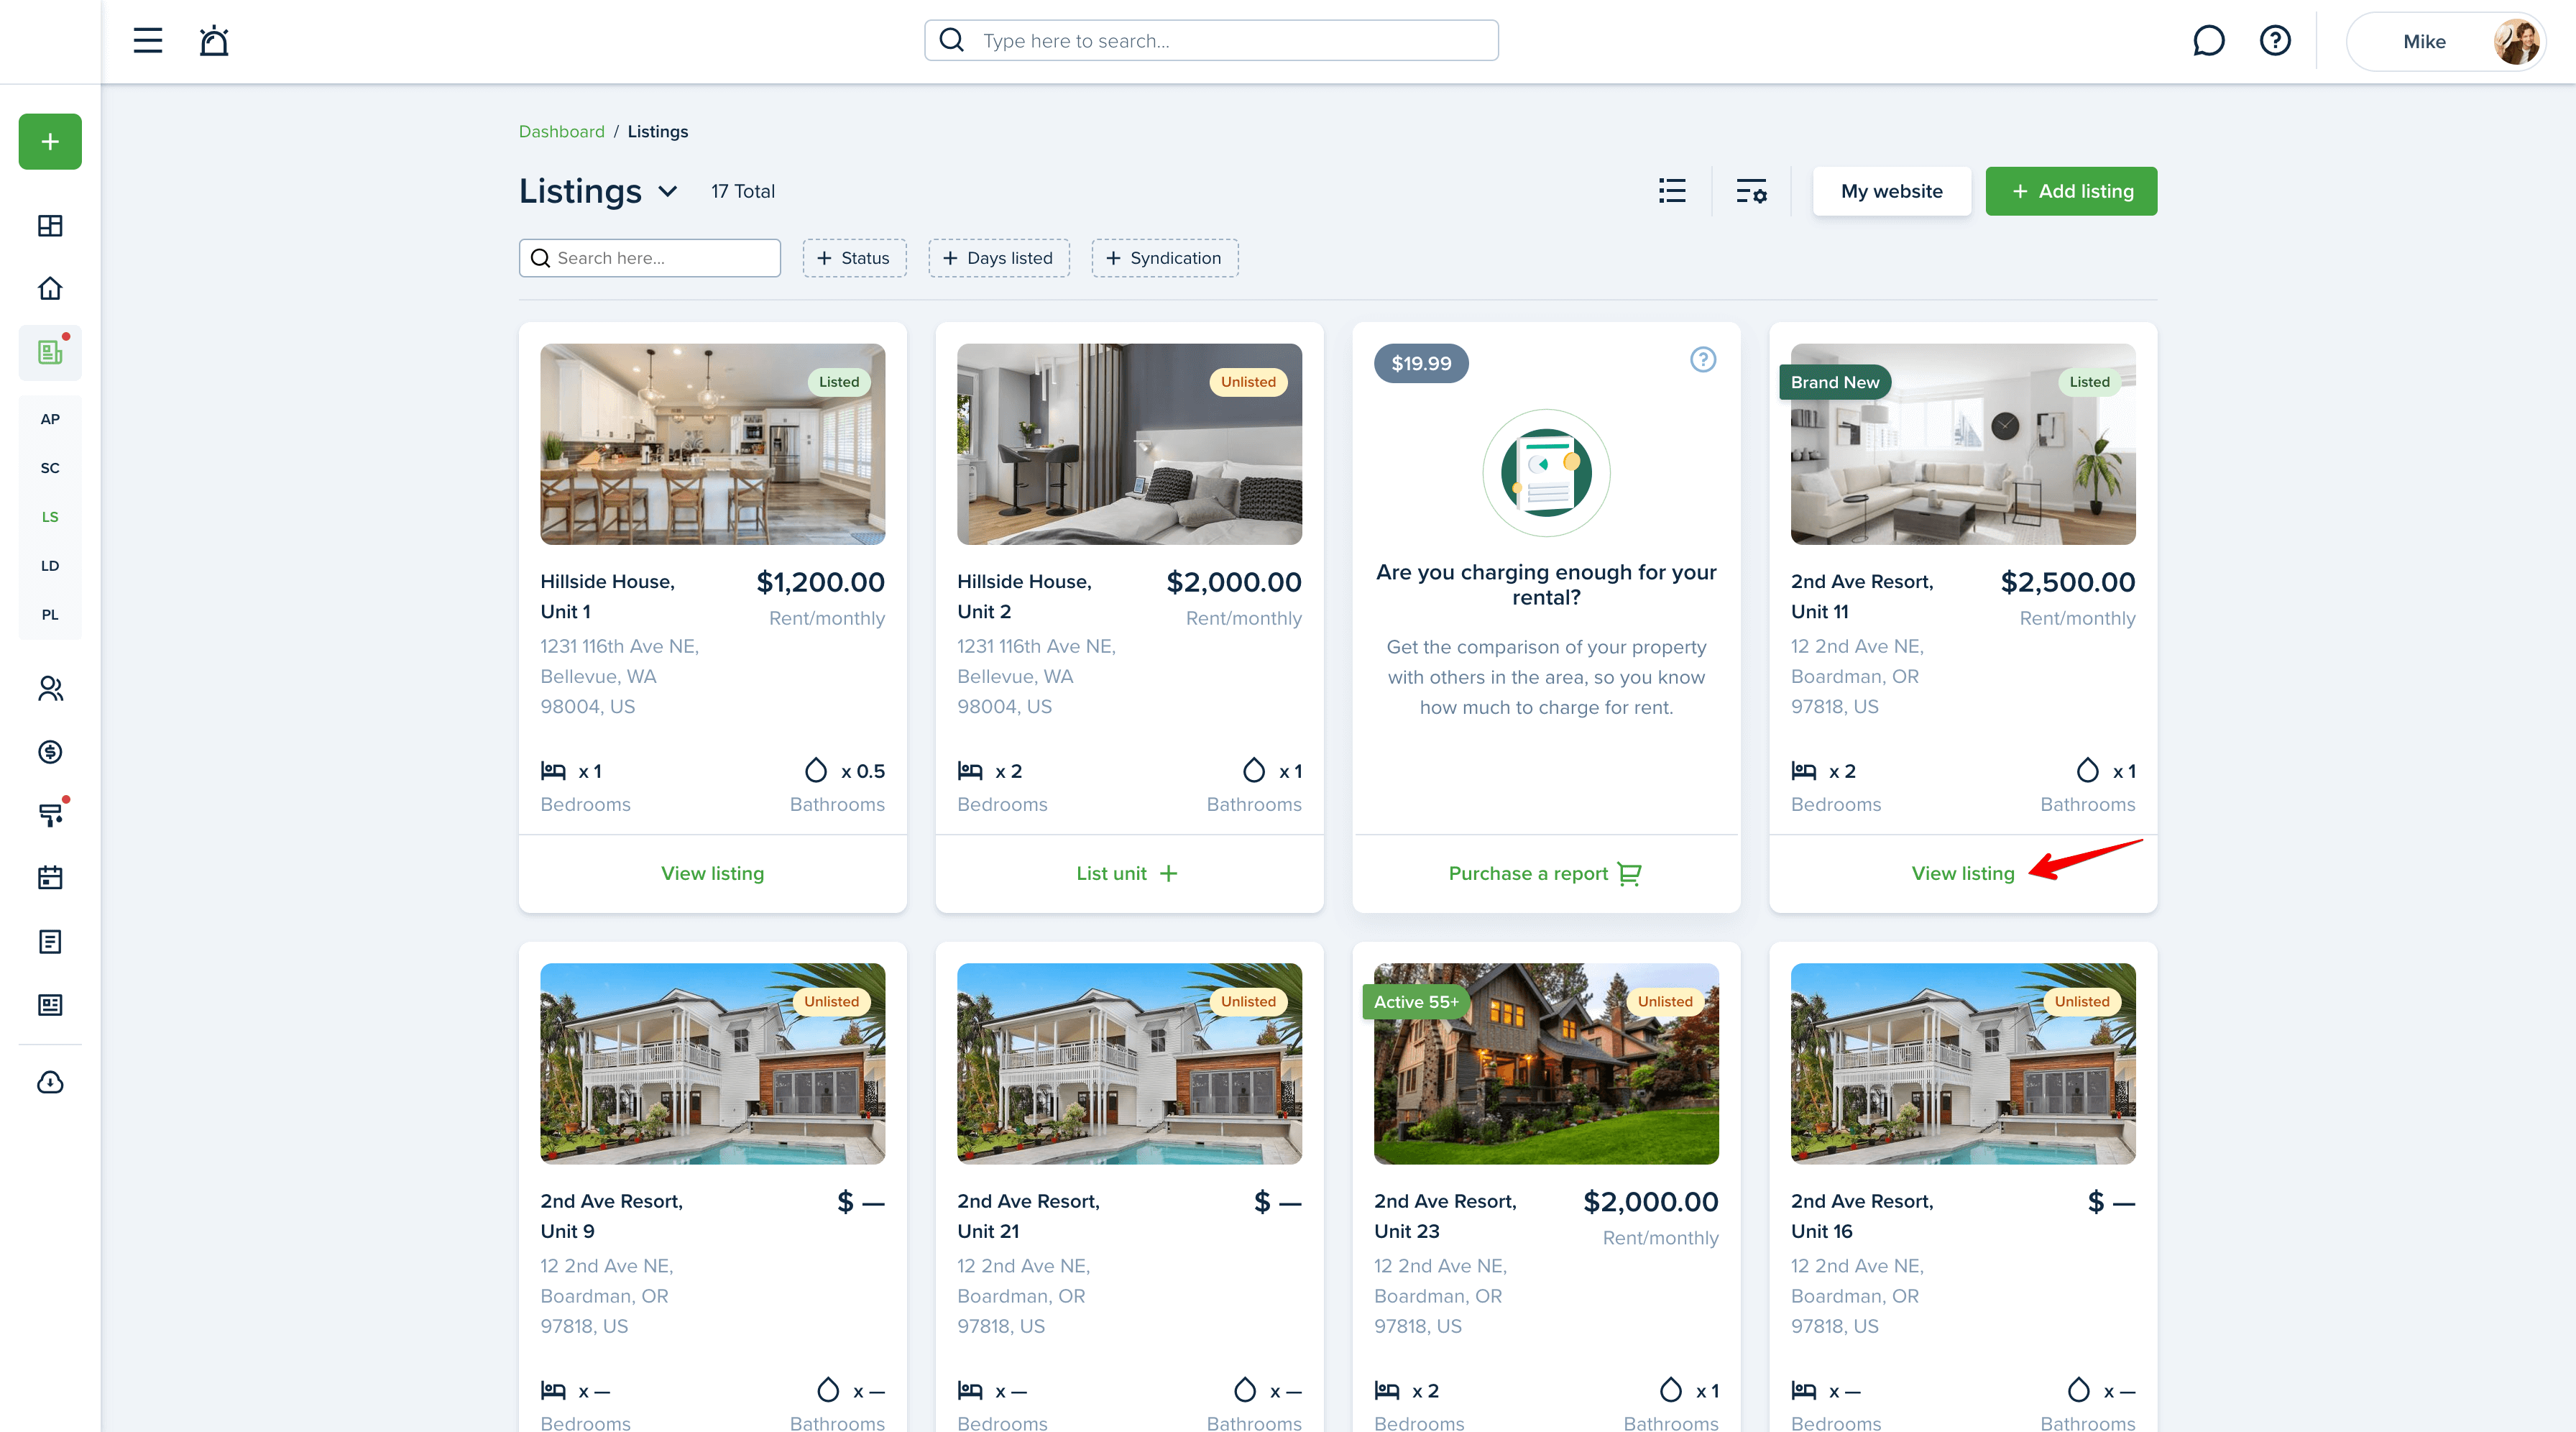
Task: View listing for Hillside House Unit 1
Action: point(712,874)
